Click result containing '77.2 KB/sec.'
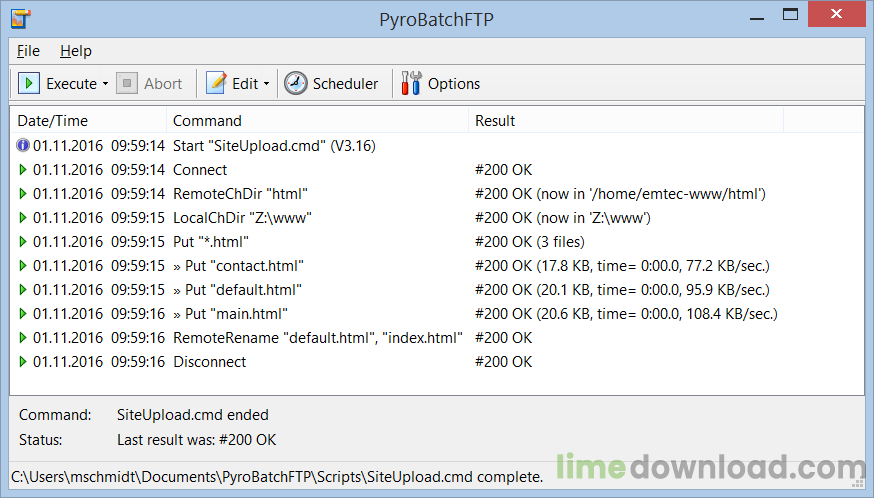This screenshot has width=874, height=498. pos(622,265)
